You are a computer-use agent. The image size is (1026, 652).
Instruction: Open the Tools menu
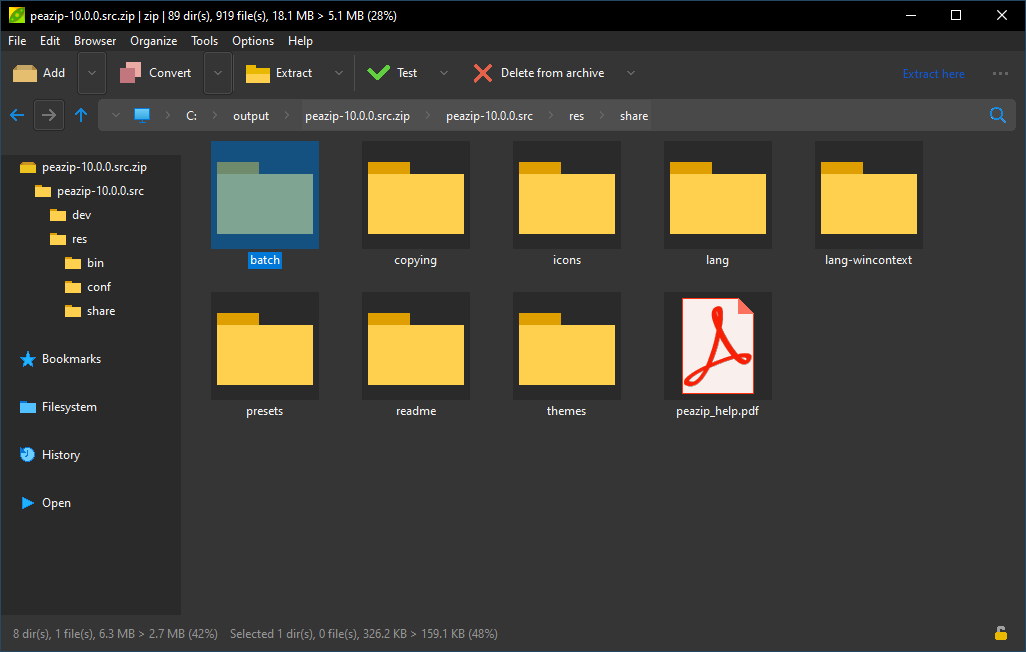click(204, 41)
